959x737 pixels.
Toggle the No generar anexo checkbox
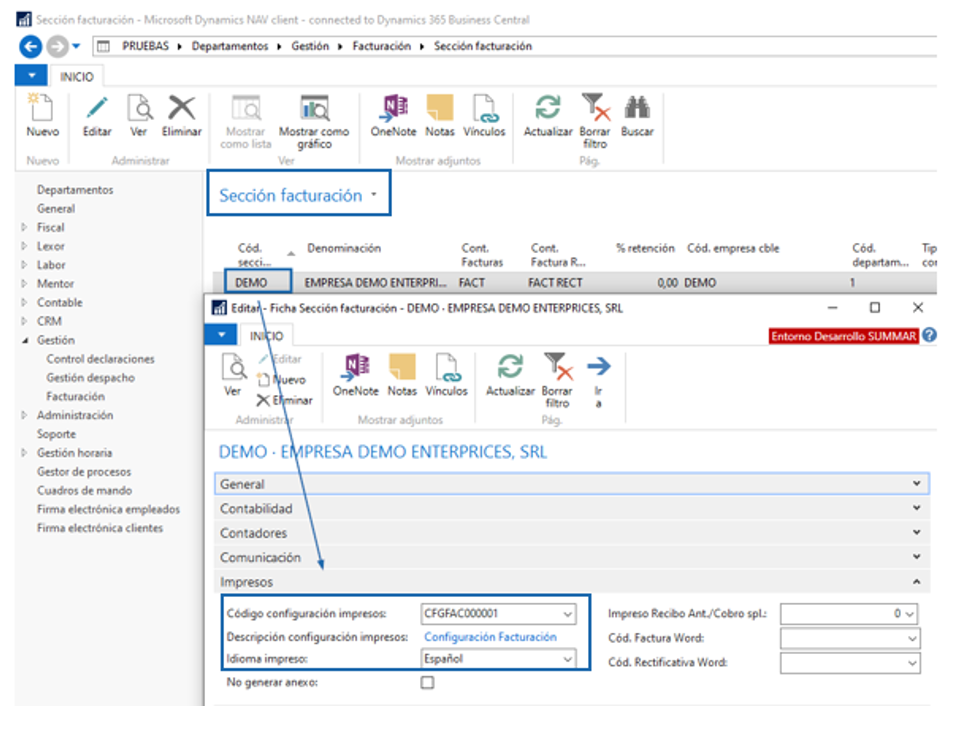(428, 683)
